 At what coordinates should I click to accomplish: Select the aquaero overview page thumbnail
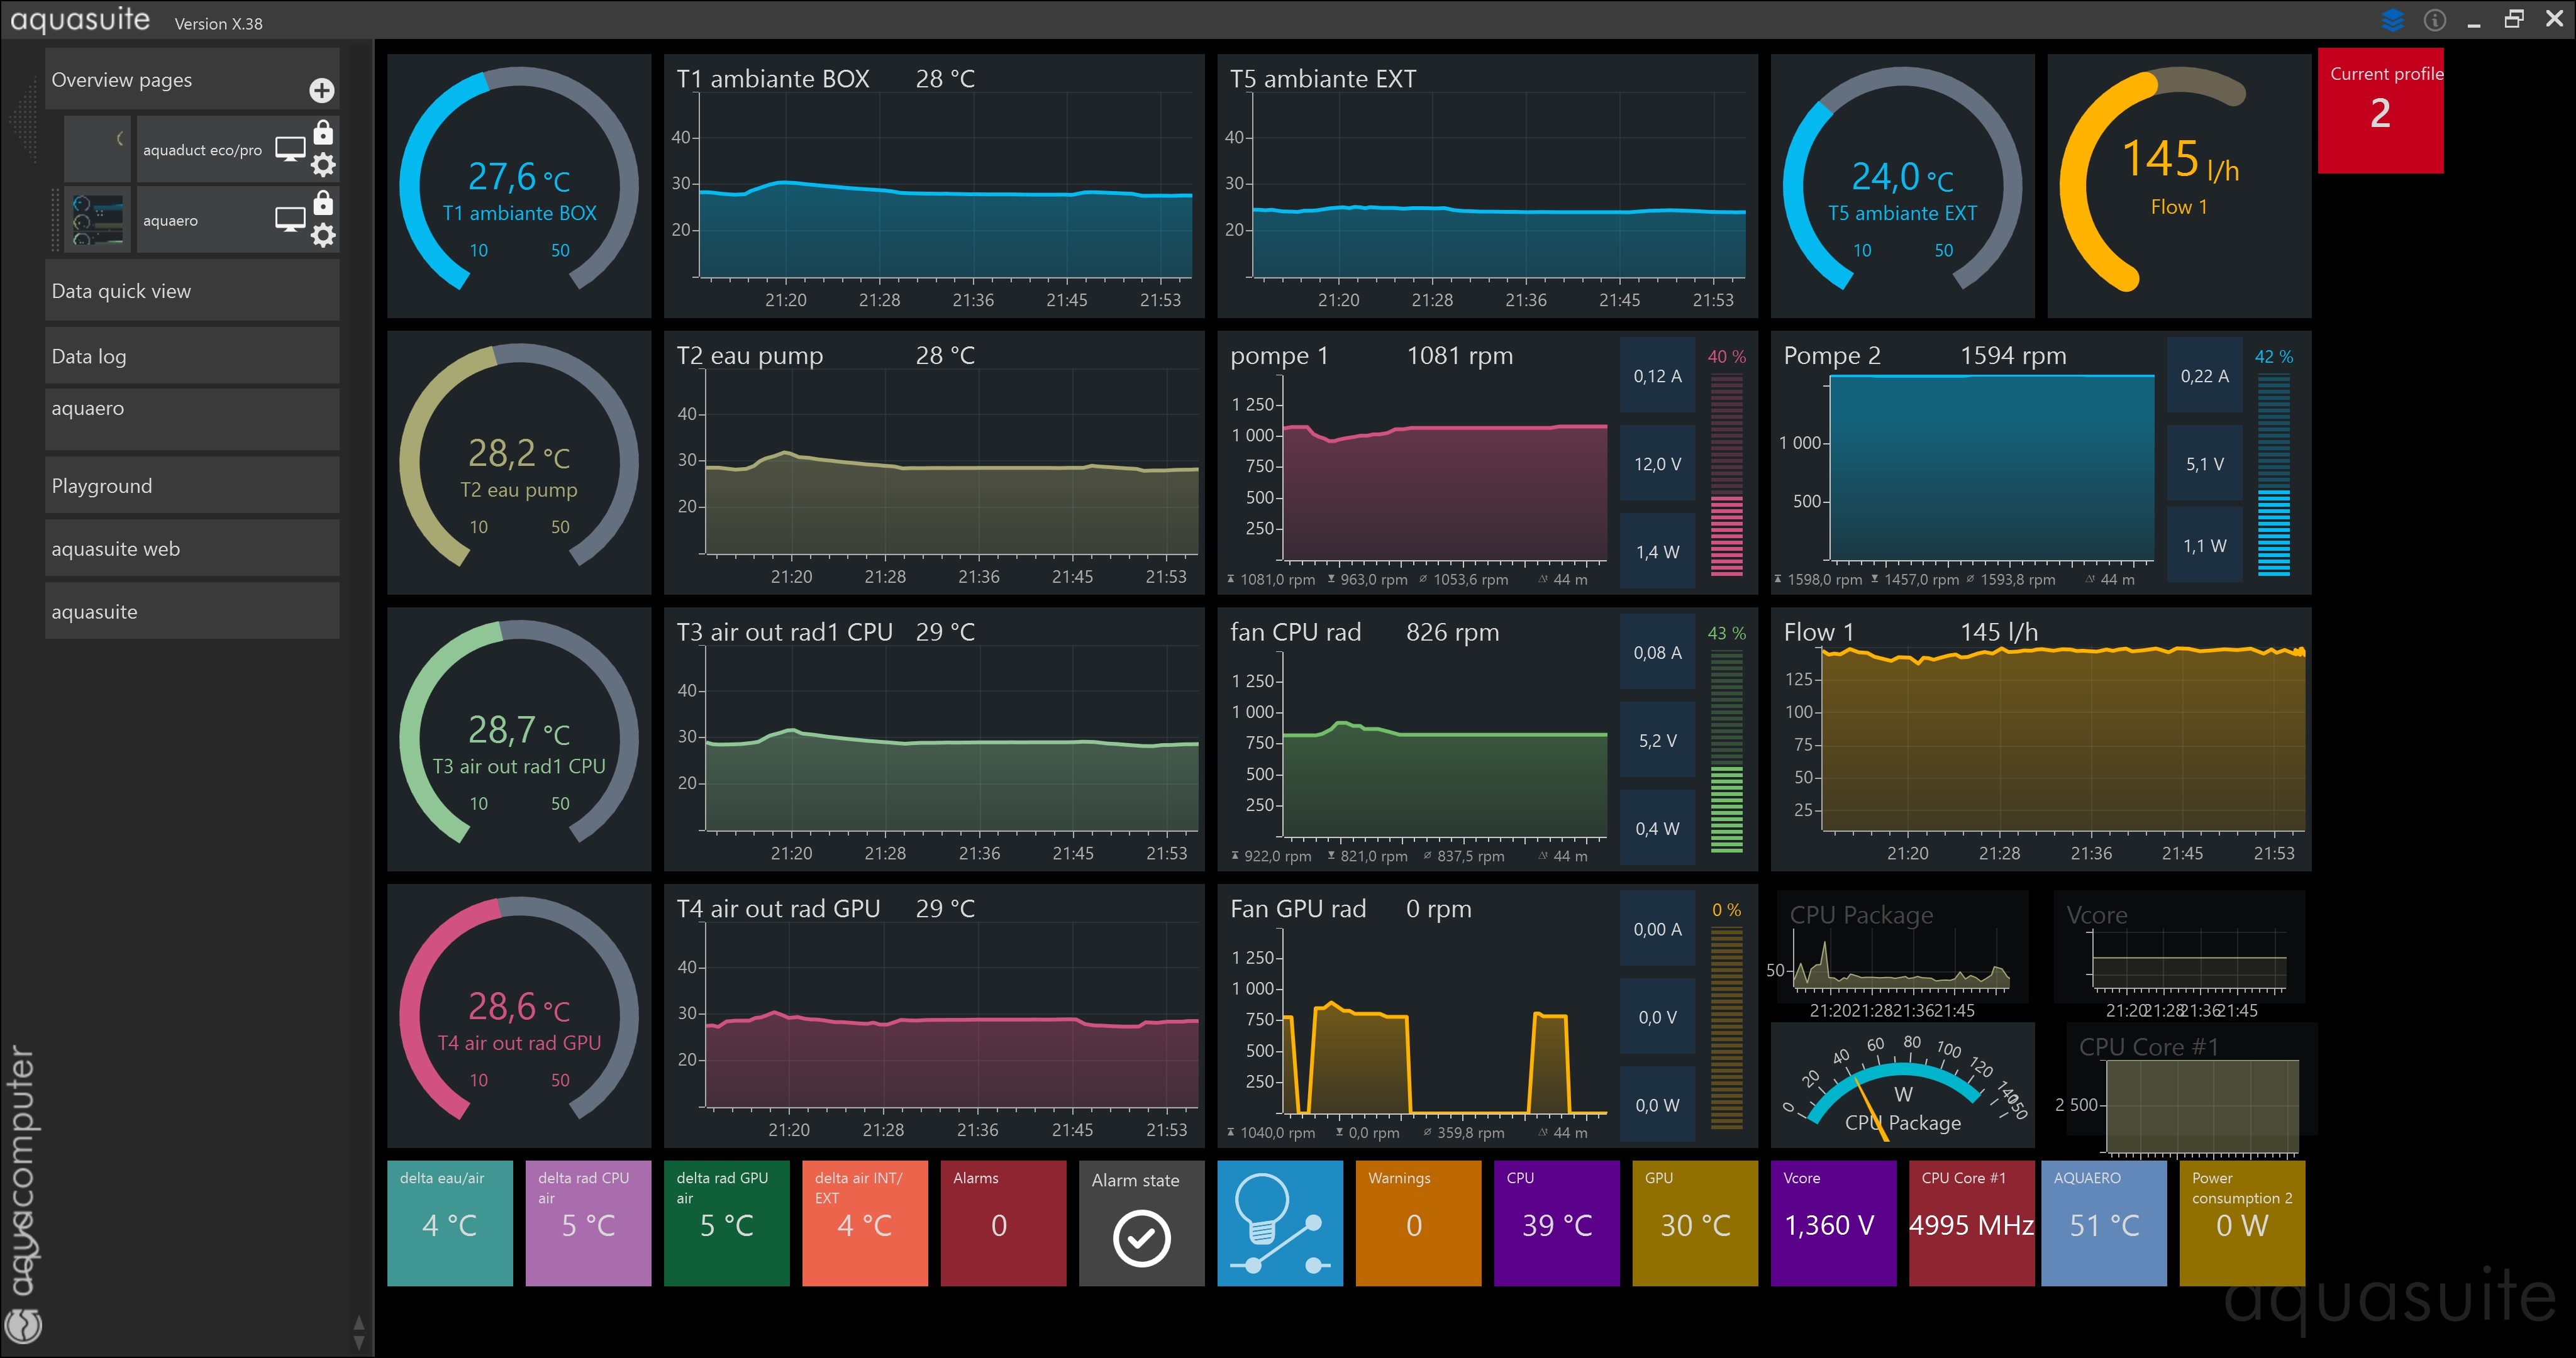tap(98, 220)
